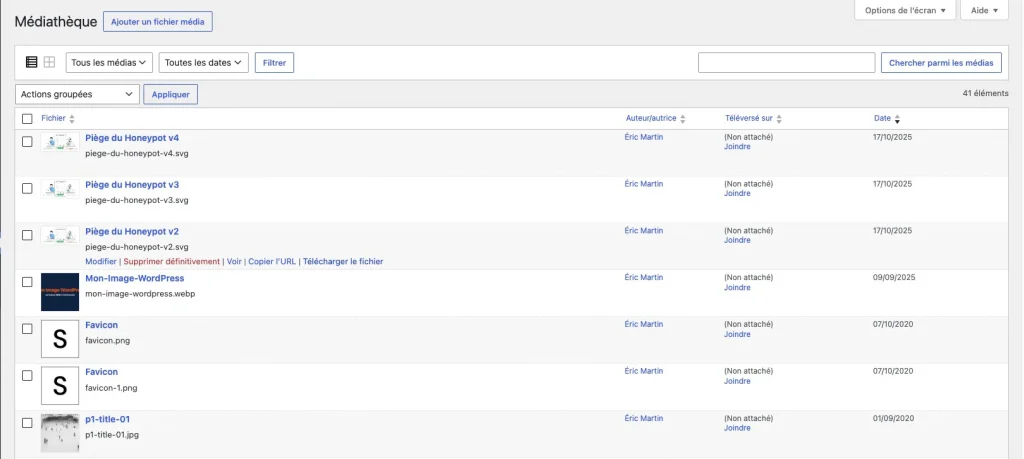Click filename piege-du-honeypot-v4.svg text
The image size is (1024, 459).
coord(137,153)
